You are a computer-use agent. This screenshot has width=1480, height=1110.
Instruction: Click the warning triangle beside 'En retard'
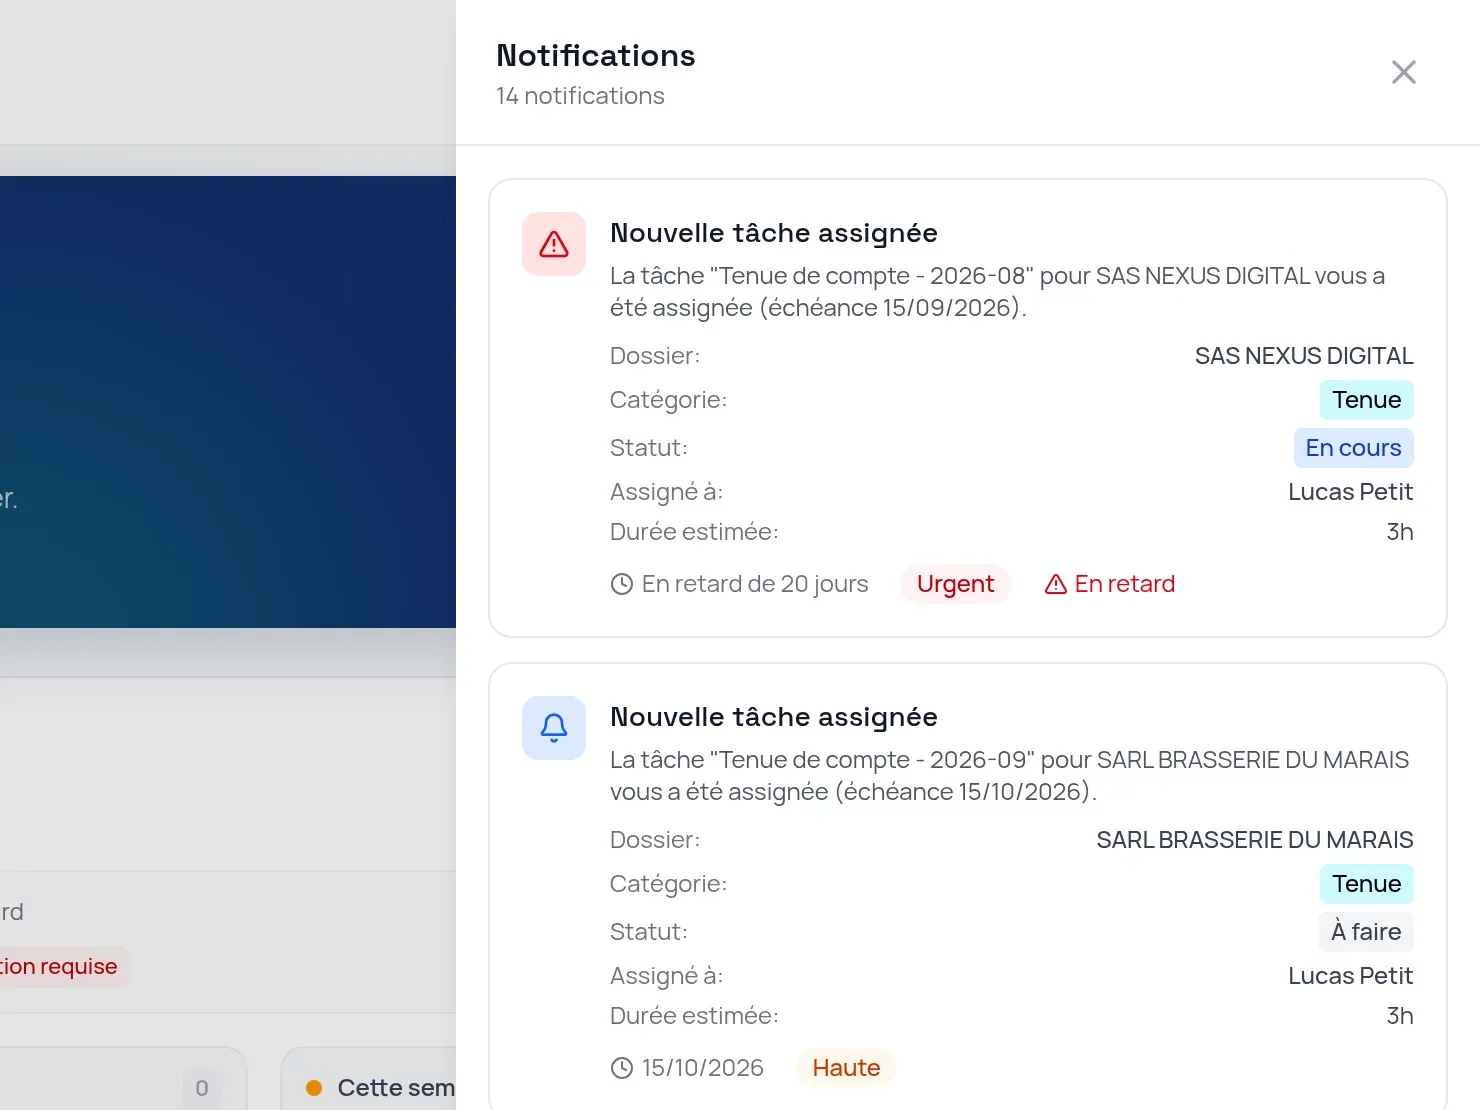click(1056, 584)
